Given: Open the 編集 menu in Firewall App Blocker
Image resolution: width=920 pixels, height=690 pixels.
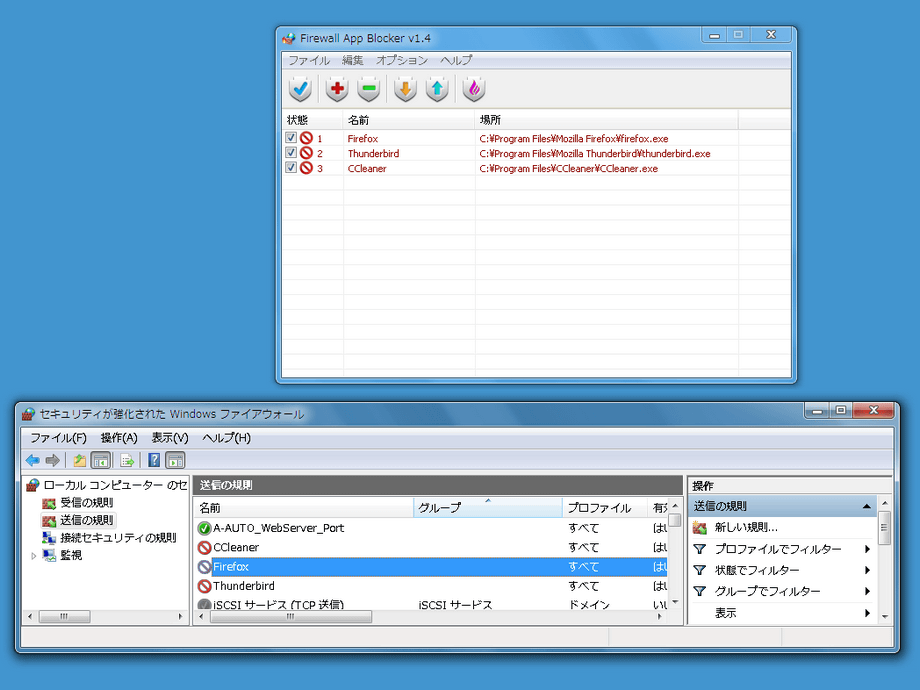Looking at the screenshot, I should [x=353, y=60].
